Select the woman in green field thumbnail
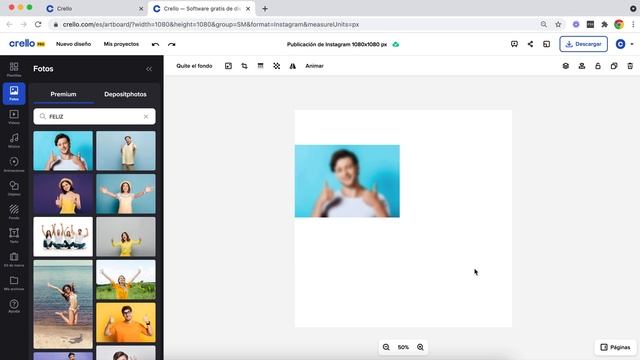The image size is (640, 360). tap(126, 280)
